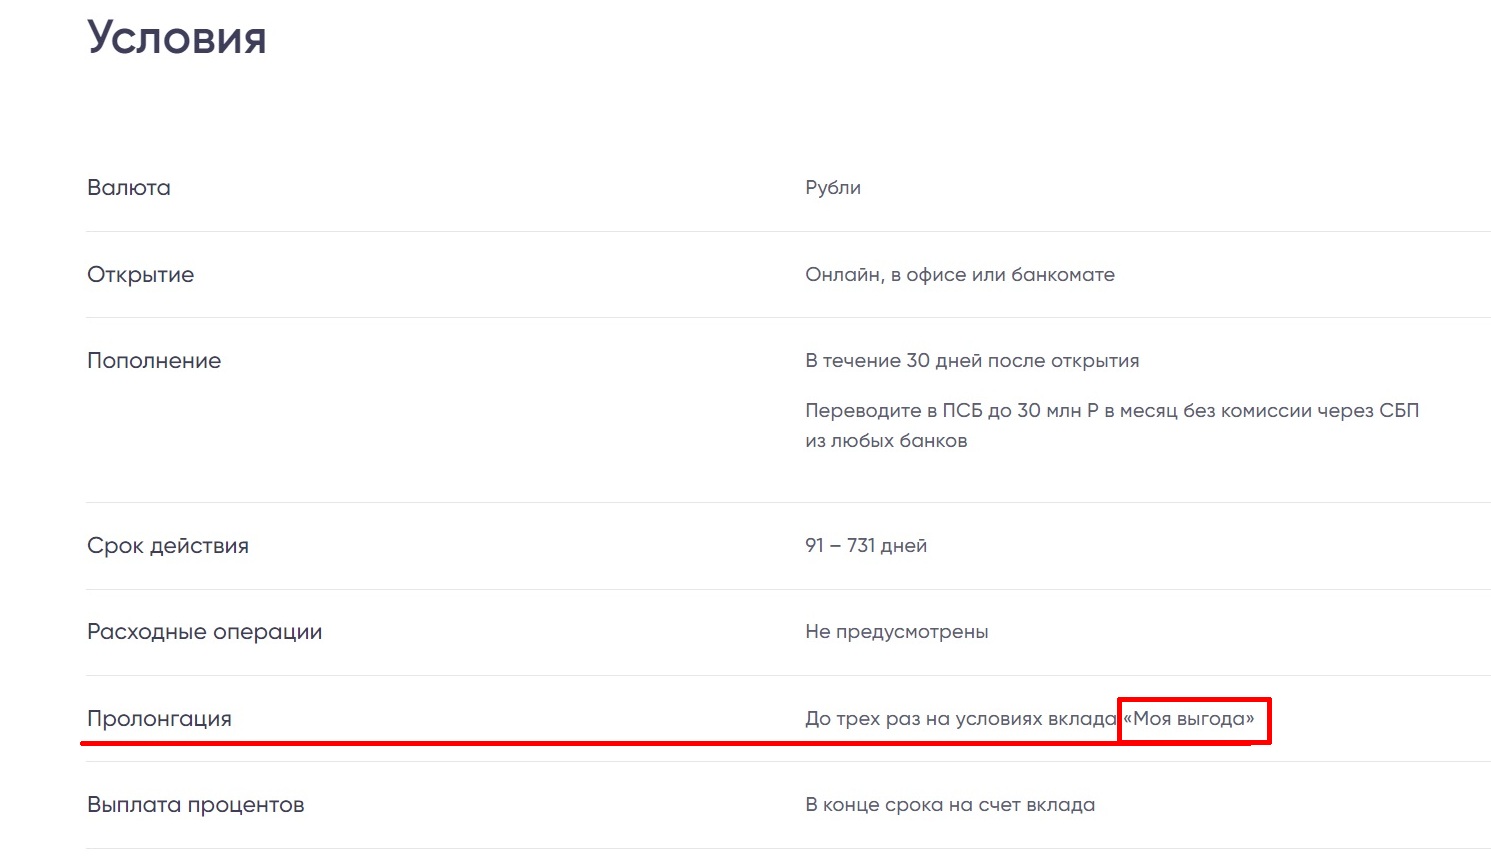
Task: Select the Открытие row label
Action: 141,275
